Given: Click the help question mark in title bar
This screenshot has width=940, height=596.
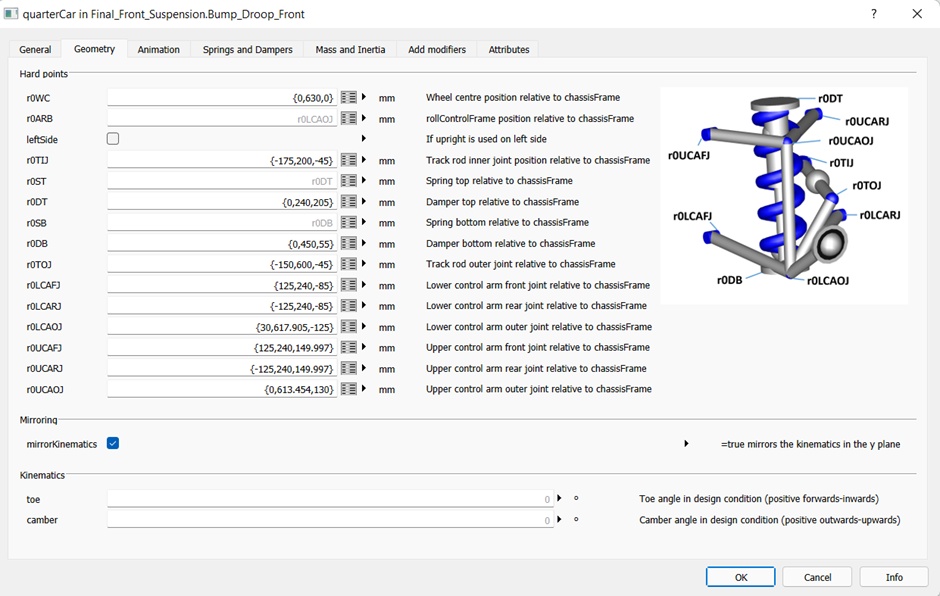Looking at the screenshot, I should coord(874,14).
